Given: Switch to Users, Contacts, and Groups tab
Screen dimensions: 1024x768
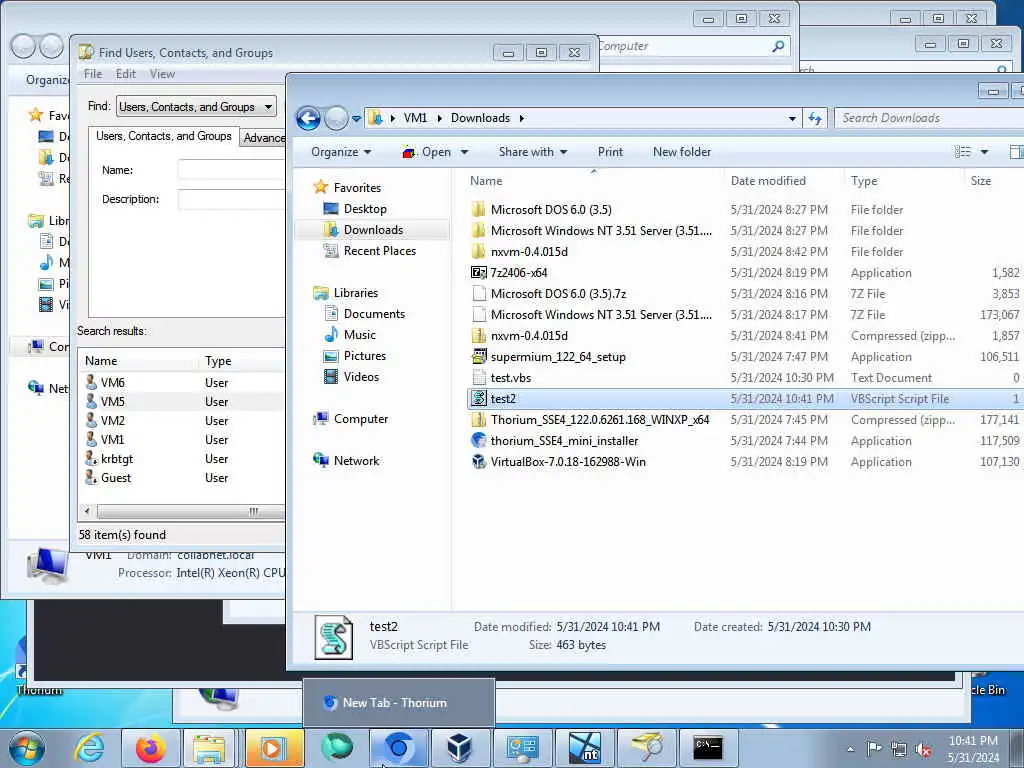Looking at the screenshot, I should 163,136.
